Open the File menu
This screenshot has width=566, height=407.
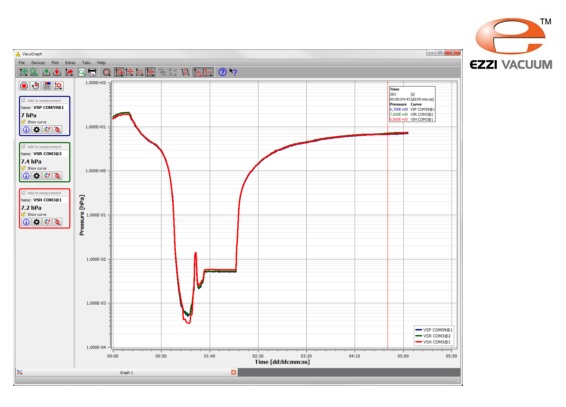(22, 62)
